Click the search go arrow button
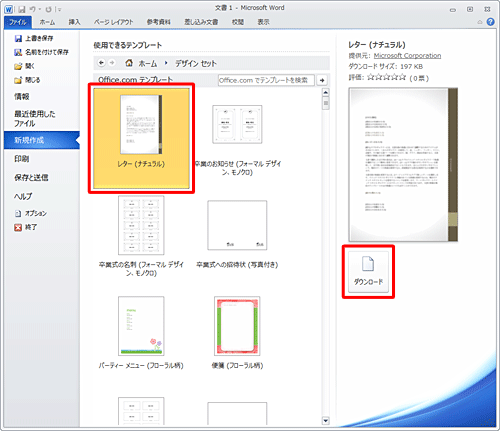This screenshot has width=500, height=431. (322, 80)
